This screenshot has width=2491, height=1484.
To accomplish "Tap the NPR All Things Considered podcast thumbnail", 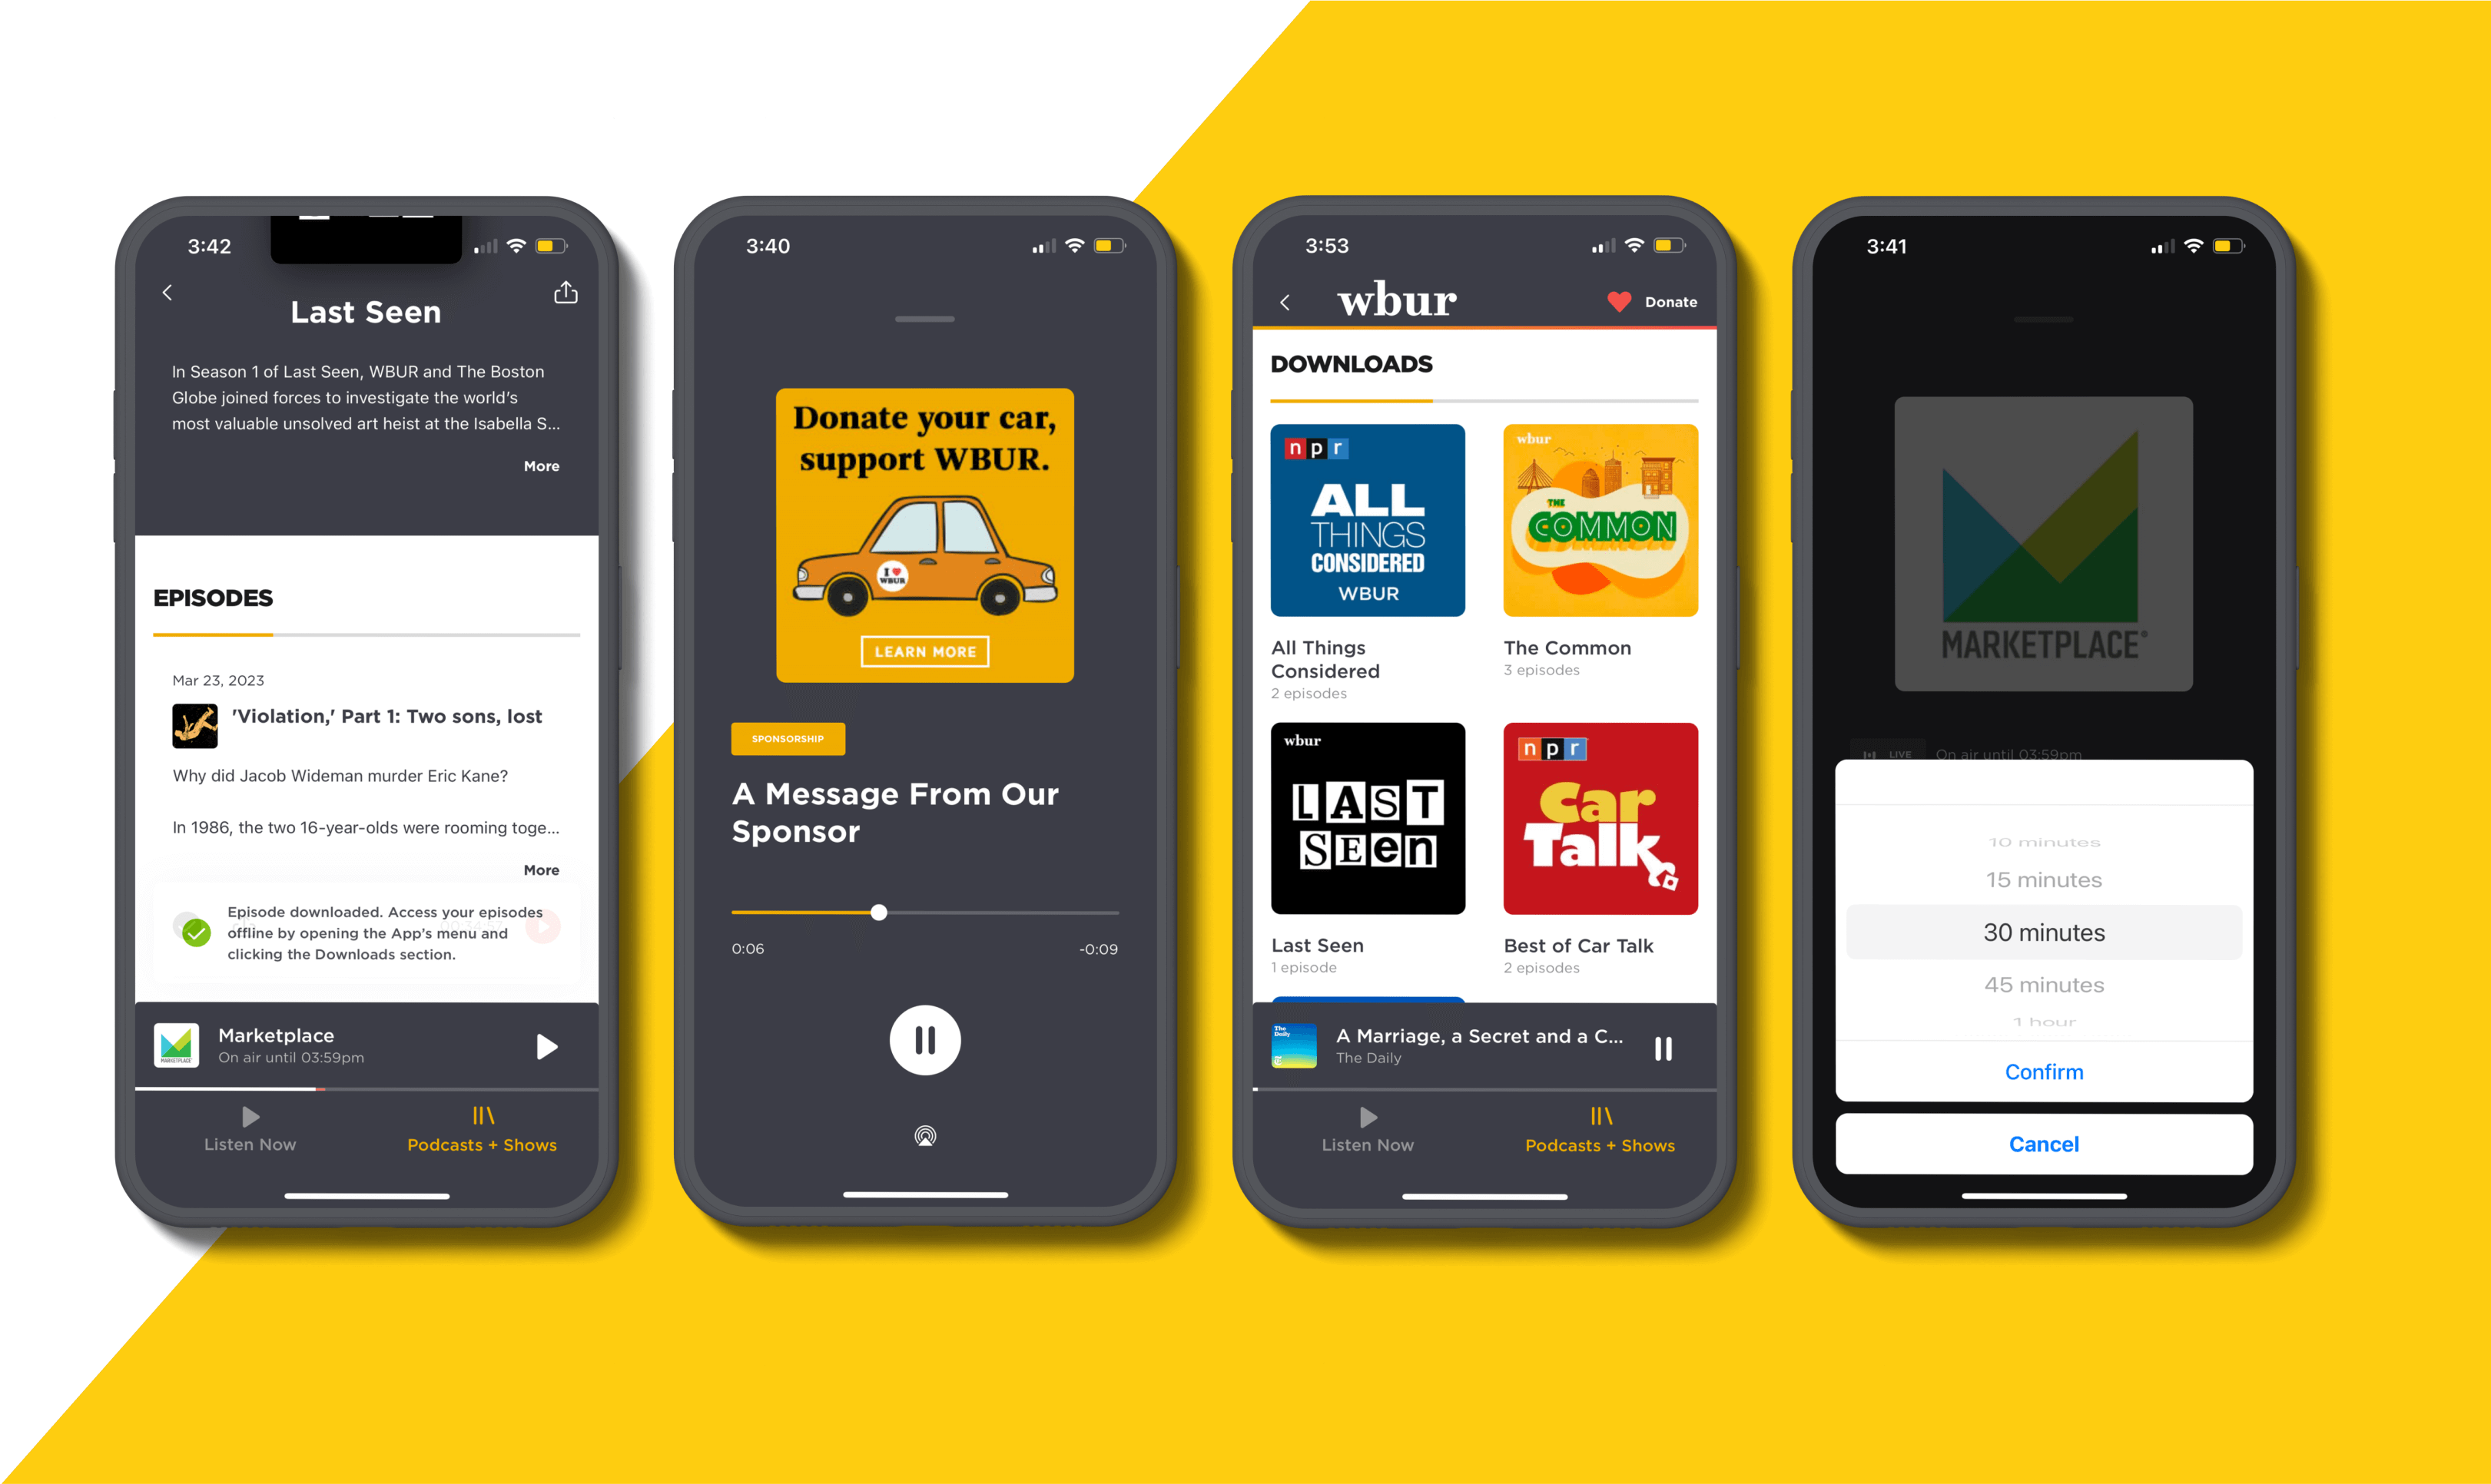I will [x=1371, y=519].
